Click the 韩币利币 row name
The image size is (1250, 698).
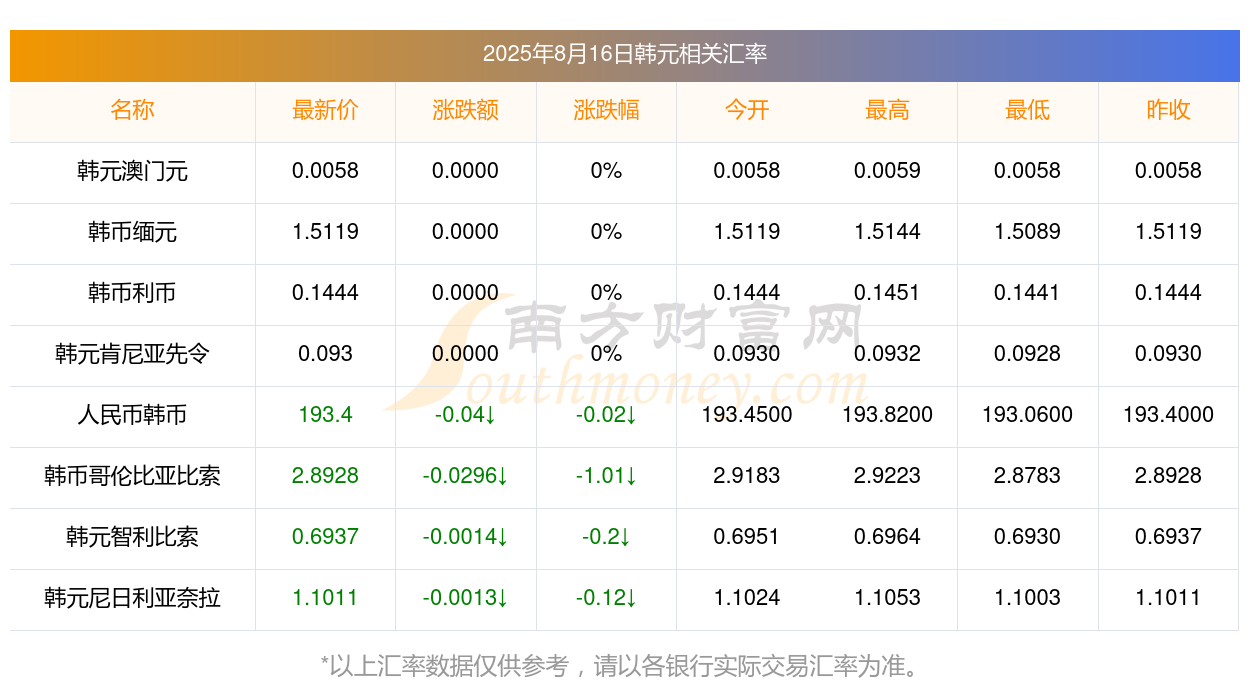[x=132, y=293]
